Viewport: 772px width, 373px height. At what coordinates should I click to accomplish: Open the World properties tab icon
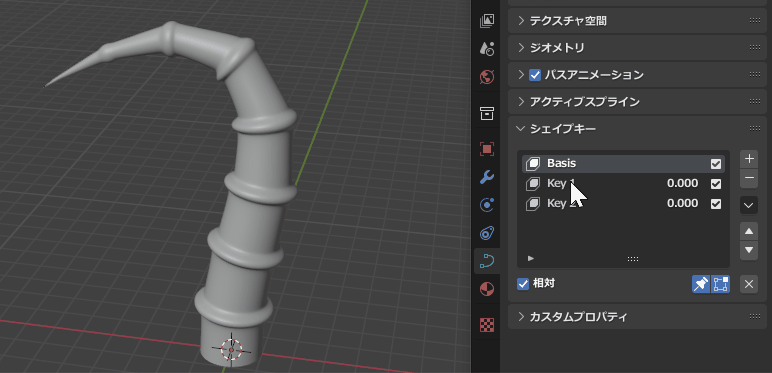click(x=487, y=77)
